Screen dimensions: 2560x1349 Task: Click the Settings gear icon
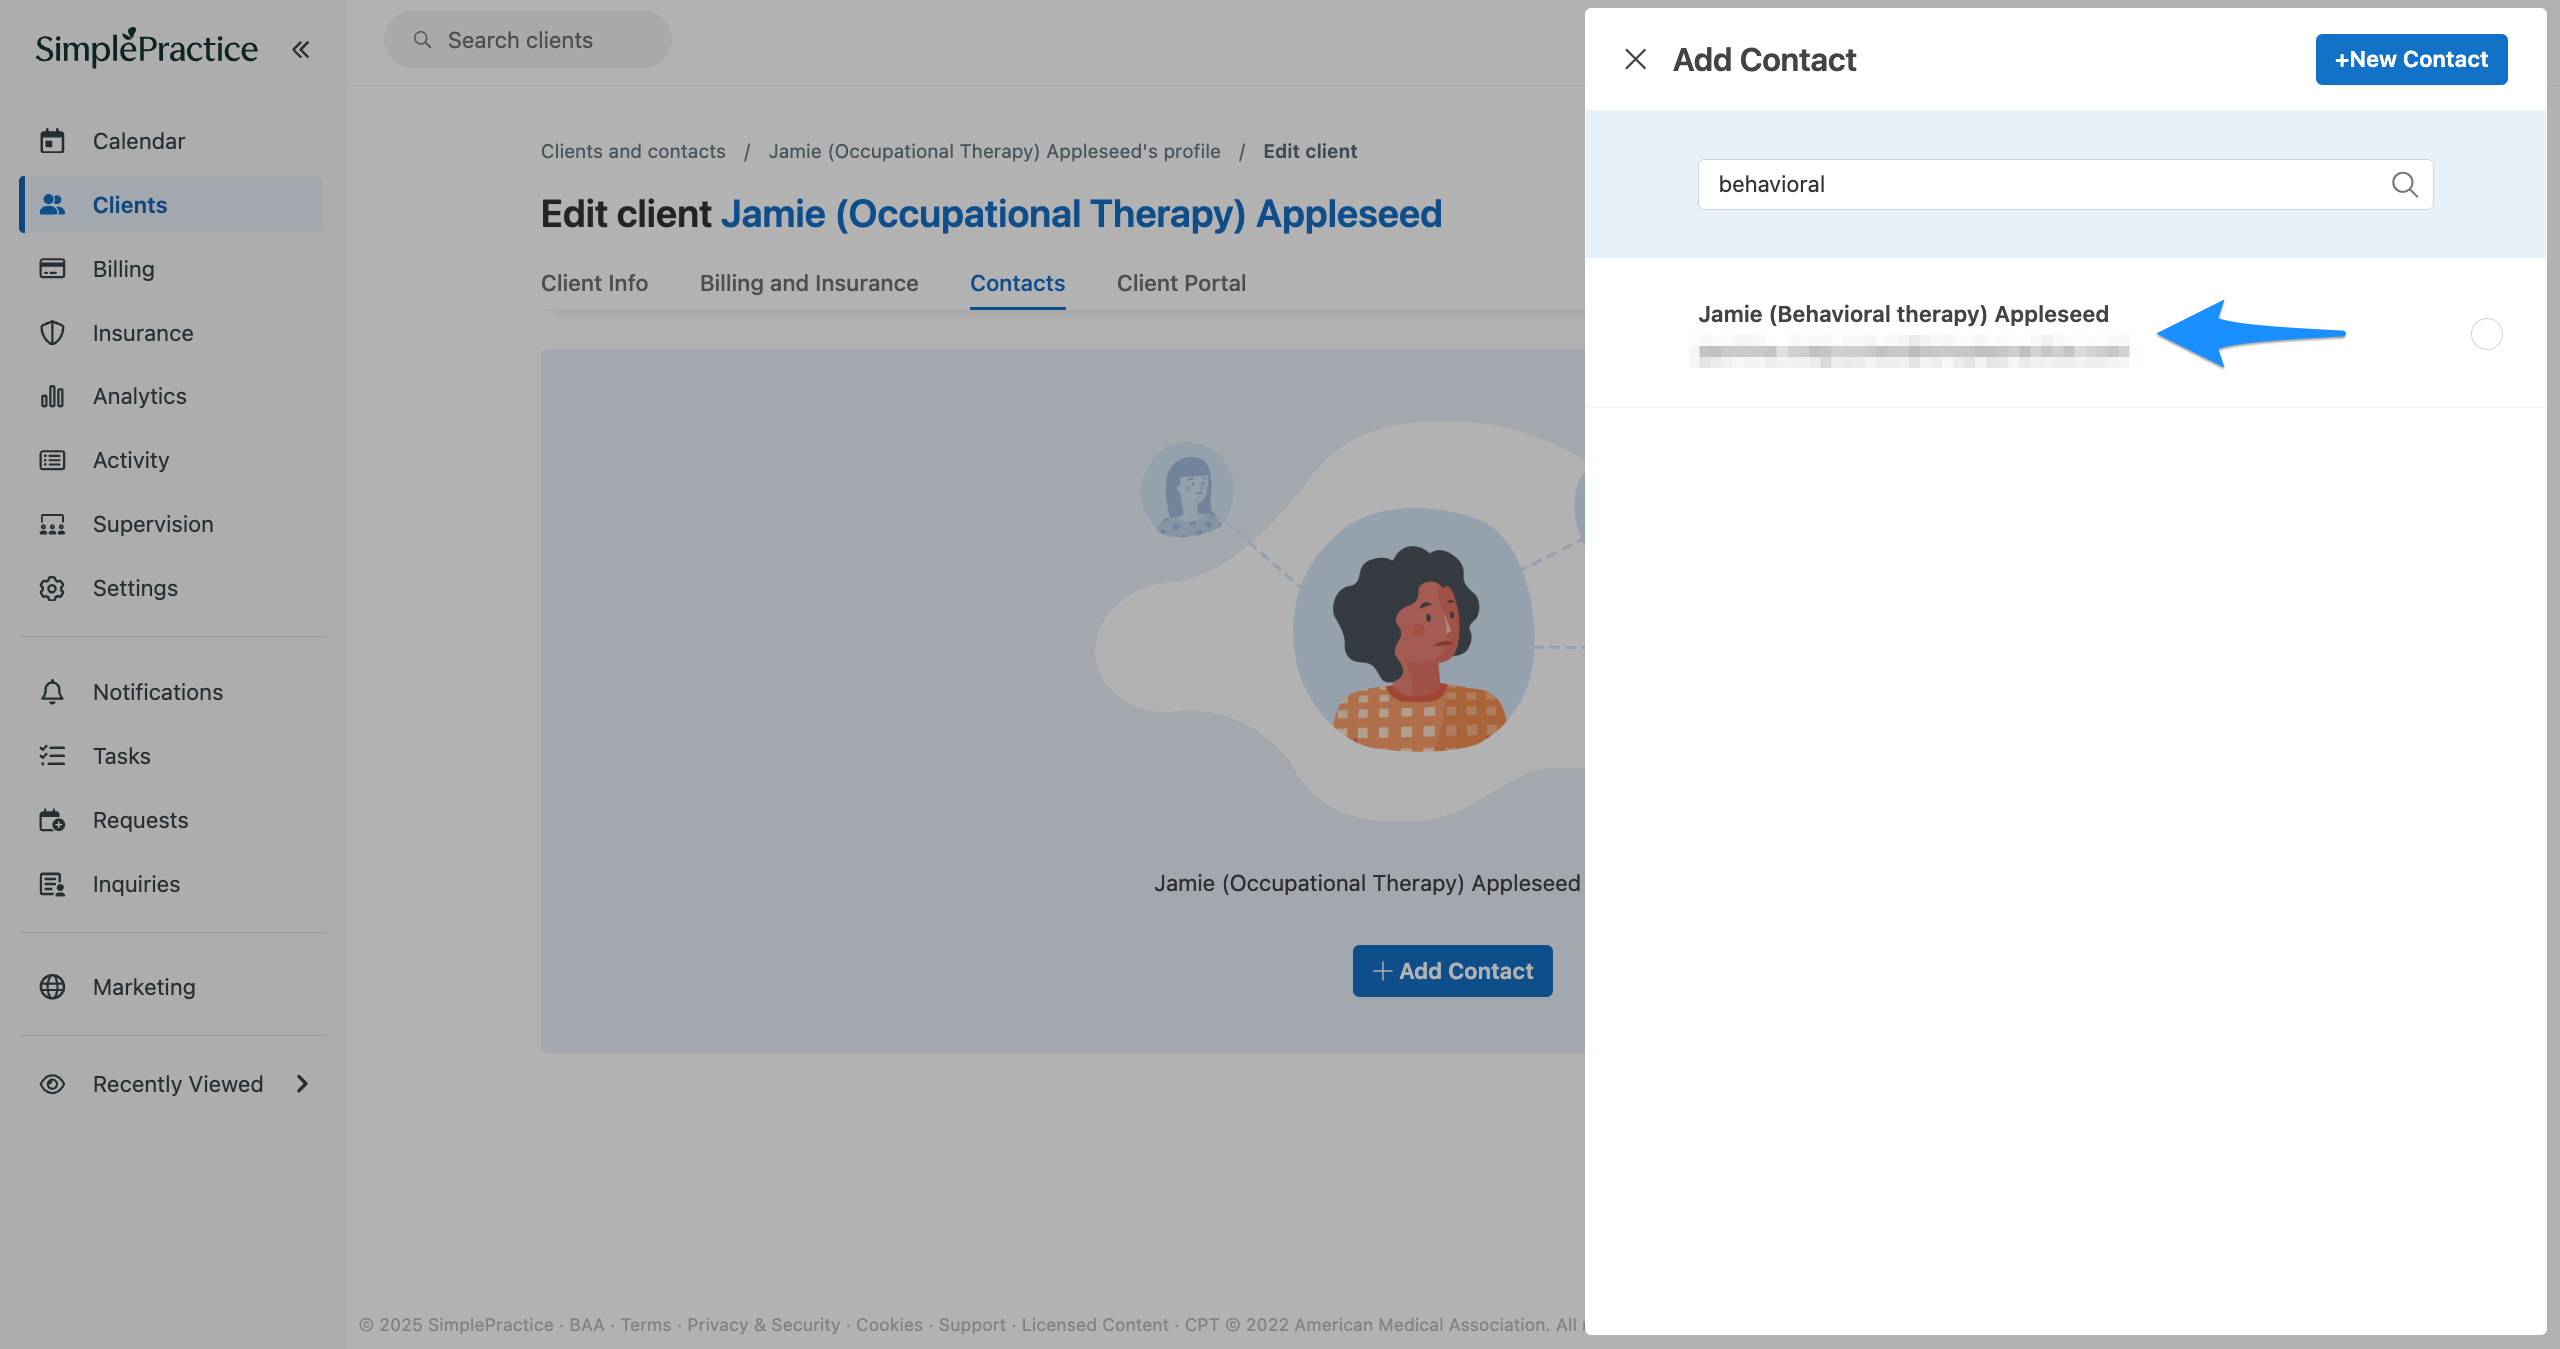(52, 588)
